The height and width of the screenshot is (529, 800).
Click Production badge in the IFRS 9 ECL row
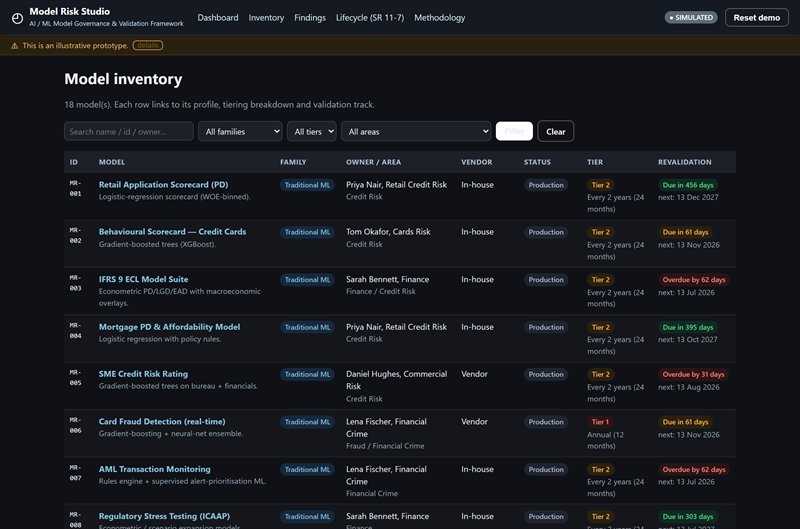coord(546,280)
